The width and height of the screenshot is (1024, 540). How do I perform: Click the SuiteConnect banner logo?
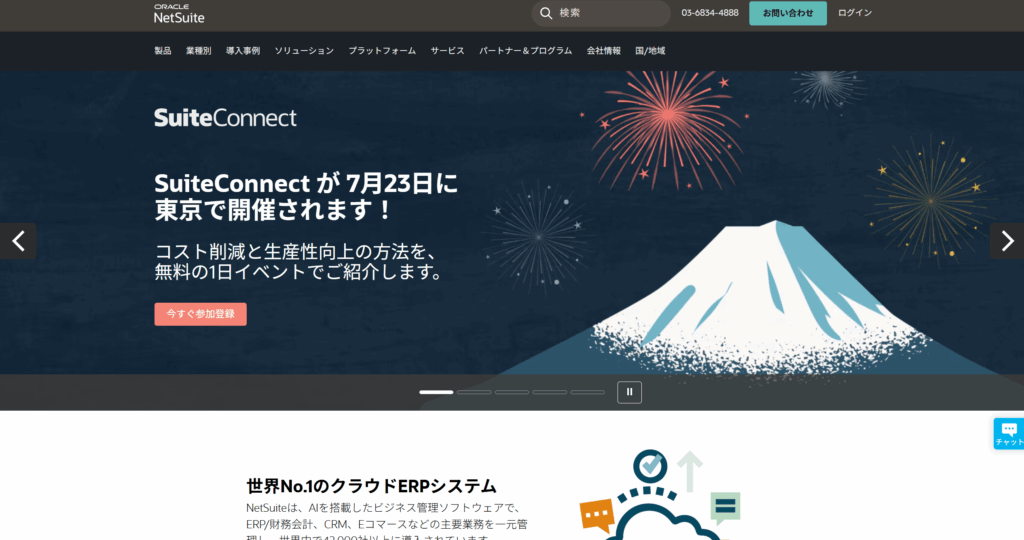(225, 118)
